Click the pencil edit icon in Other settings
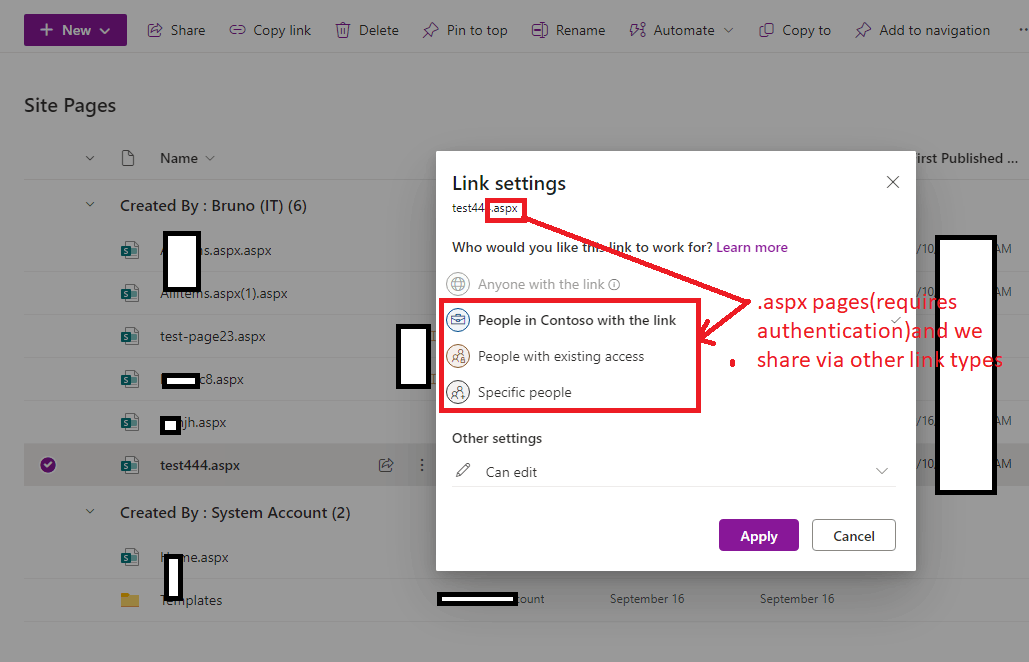The height and width of the screenshot is (662, 1029). 463,470
